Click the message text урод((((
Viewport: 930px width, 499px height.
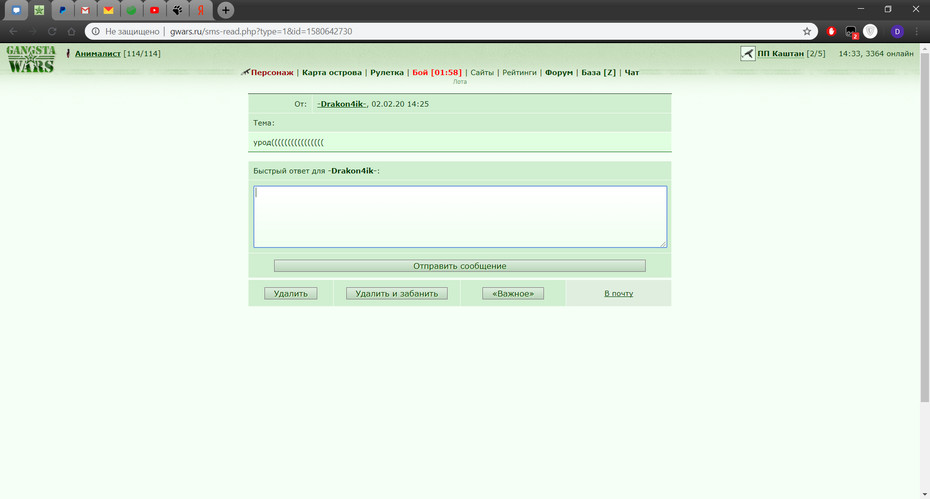288,142
